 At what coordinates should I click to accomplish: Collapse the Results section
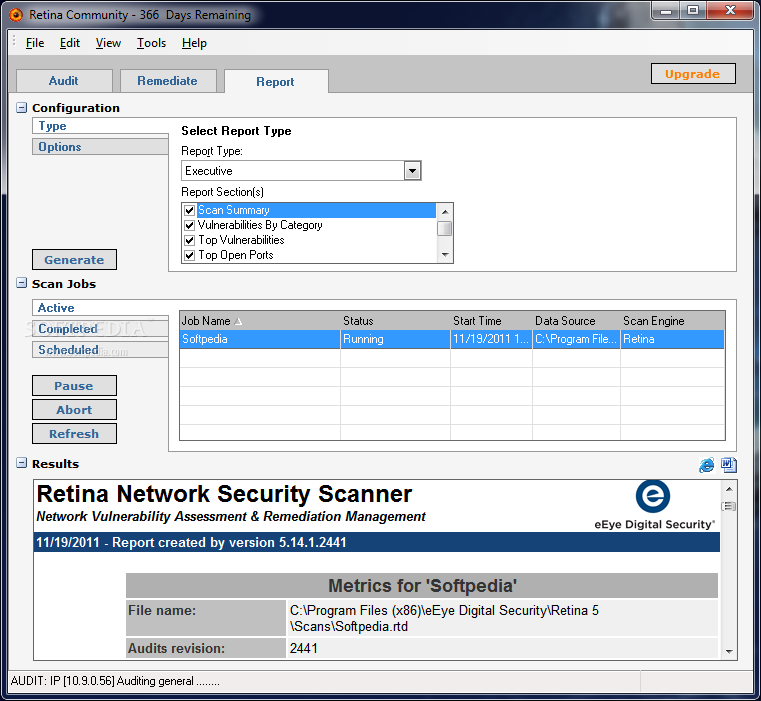(x=21, y=463)
